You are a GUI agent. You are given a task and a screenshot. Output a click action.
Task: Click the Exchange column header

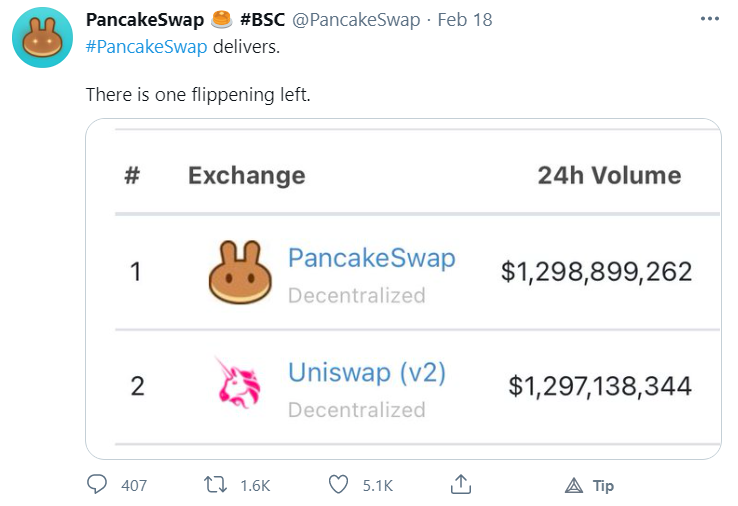click(246, 176)
